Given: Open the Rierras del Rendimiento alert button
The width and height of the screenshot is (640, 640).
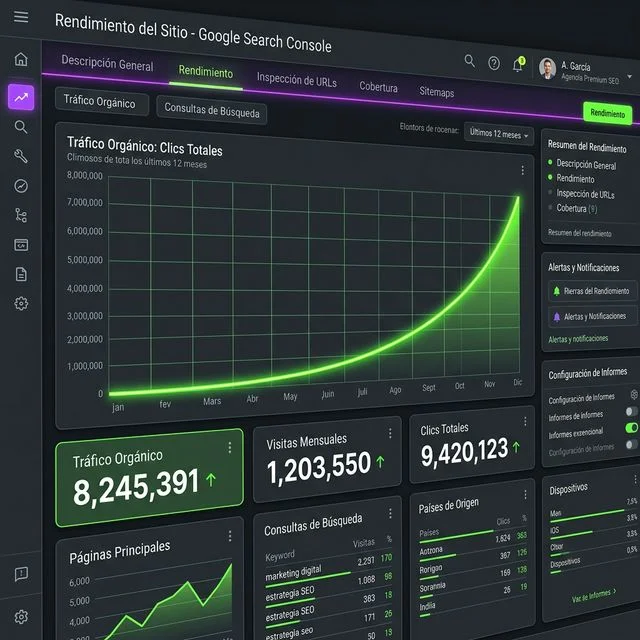Looking at the screenshot, I should tap(592, 291).
